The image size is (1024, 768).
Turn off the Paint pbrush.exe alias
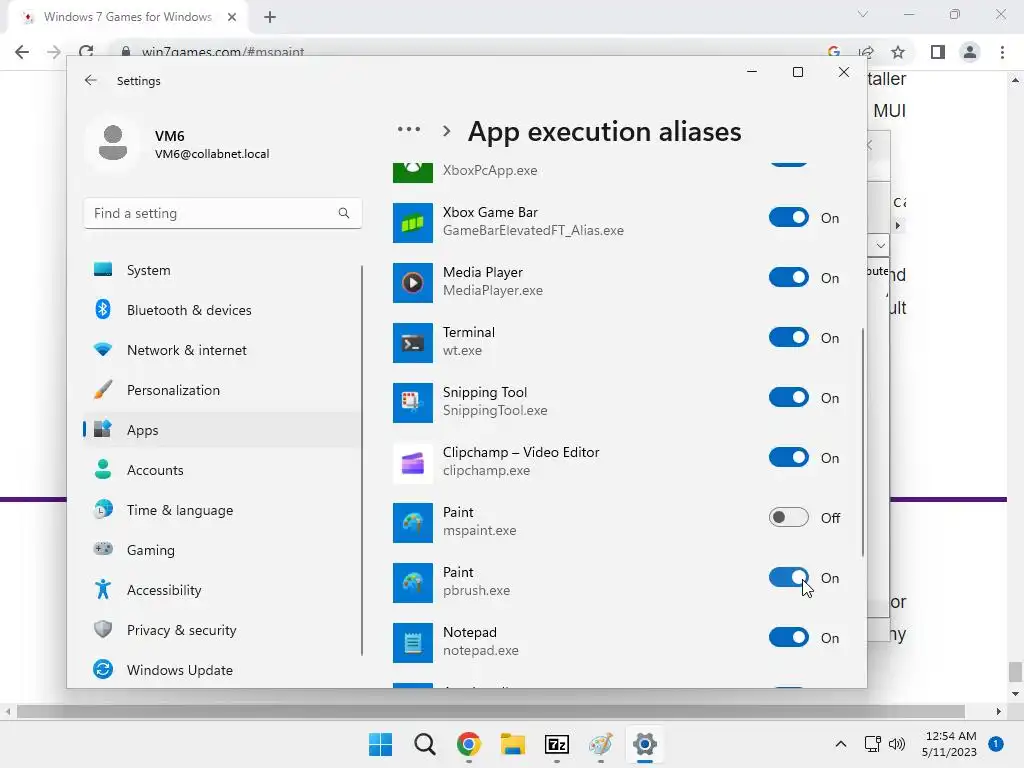pyautogui.click(x=788, y=577)
